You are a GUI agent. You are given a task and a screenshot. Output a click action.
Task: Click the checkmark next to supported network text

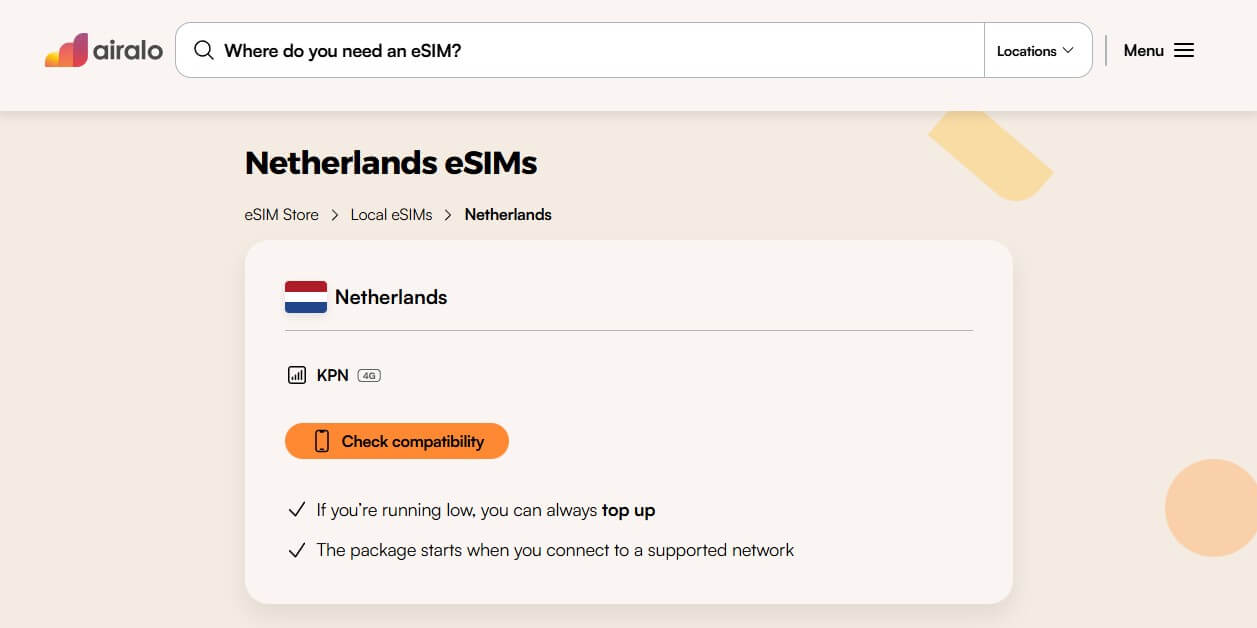(296, 549)
